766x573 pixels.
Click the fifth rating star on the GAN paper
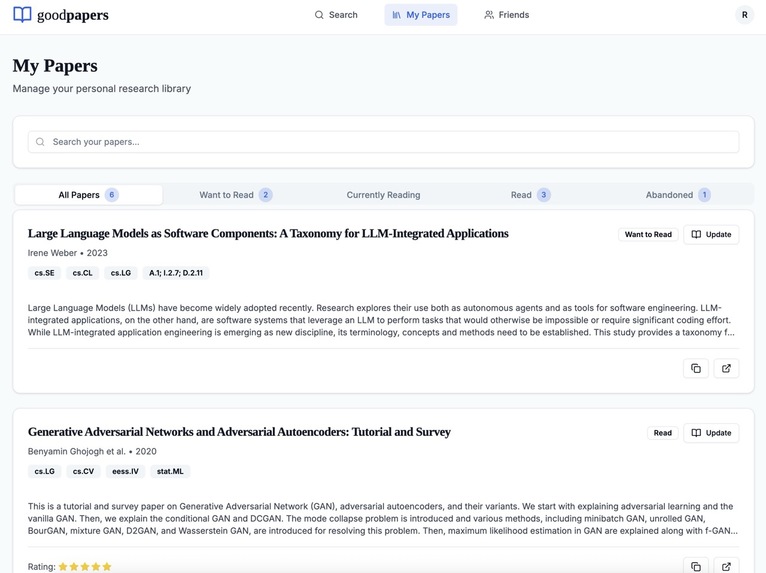coord(107,567)
